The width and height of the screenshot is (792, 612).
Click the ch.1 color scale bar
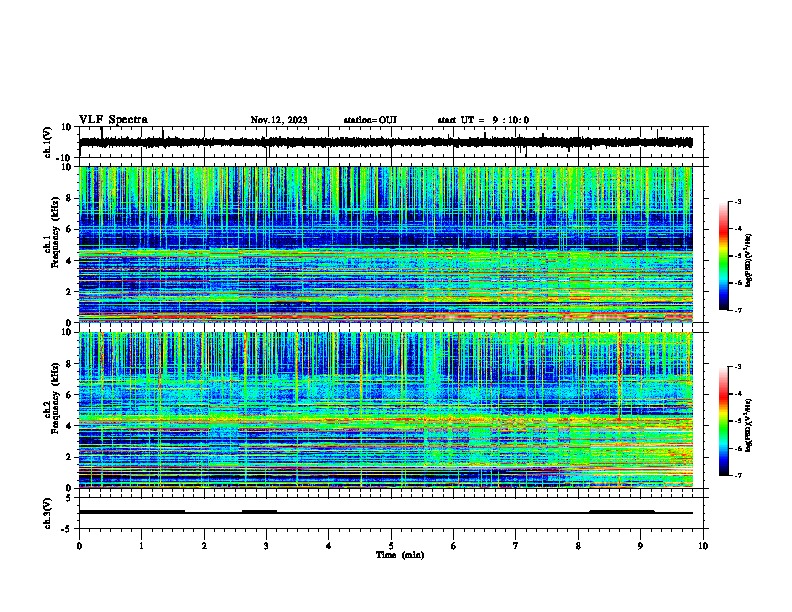(x=724, y=256)
